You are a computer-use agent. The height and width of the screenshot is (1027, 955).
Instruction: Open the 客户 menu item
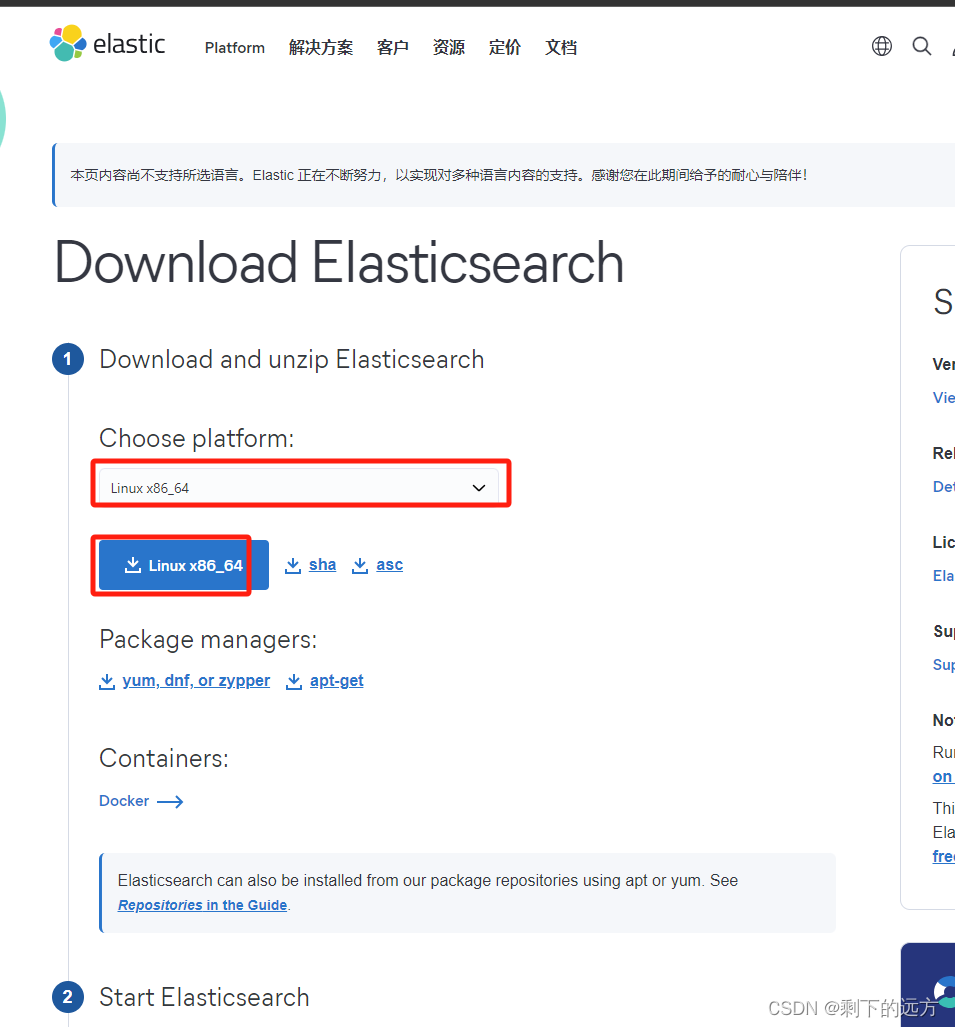[393, 47]
